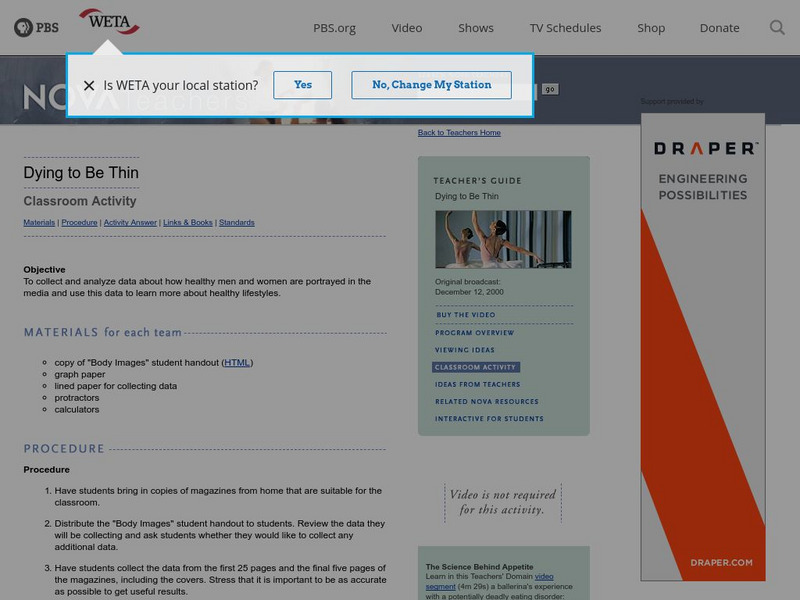This screenshot has height=600, width=800.
Task: Open Program Overview in Teacher's Guide
Action: (474, 333)
